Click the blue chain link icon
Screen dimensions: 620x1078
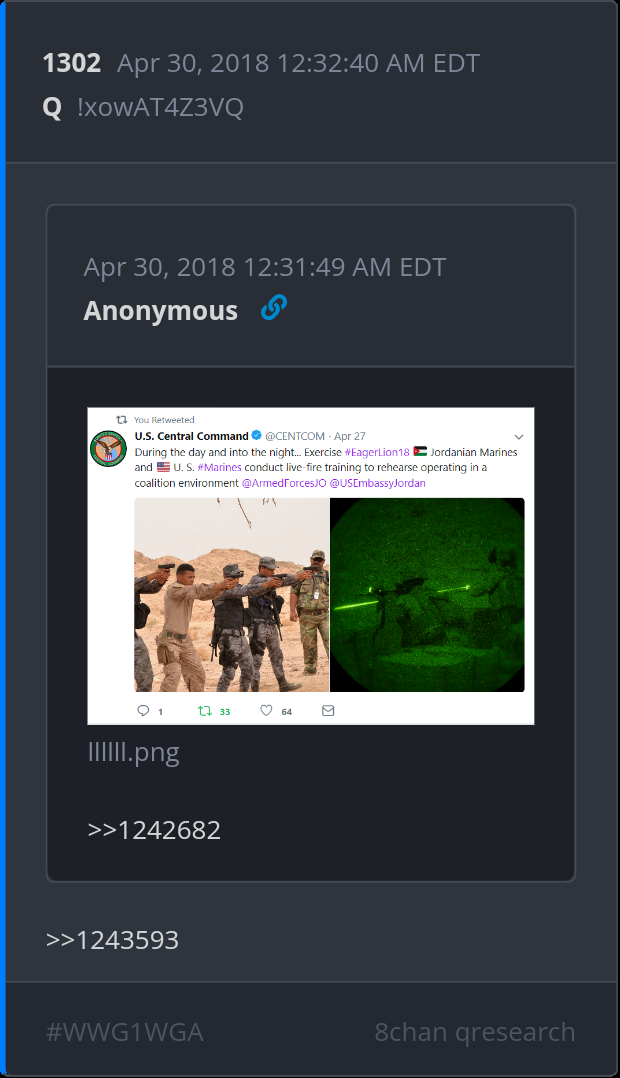tap(274, 308)
